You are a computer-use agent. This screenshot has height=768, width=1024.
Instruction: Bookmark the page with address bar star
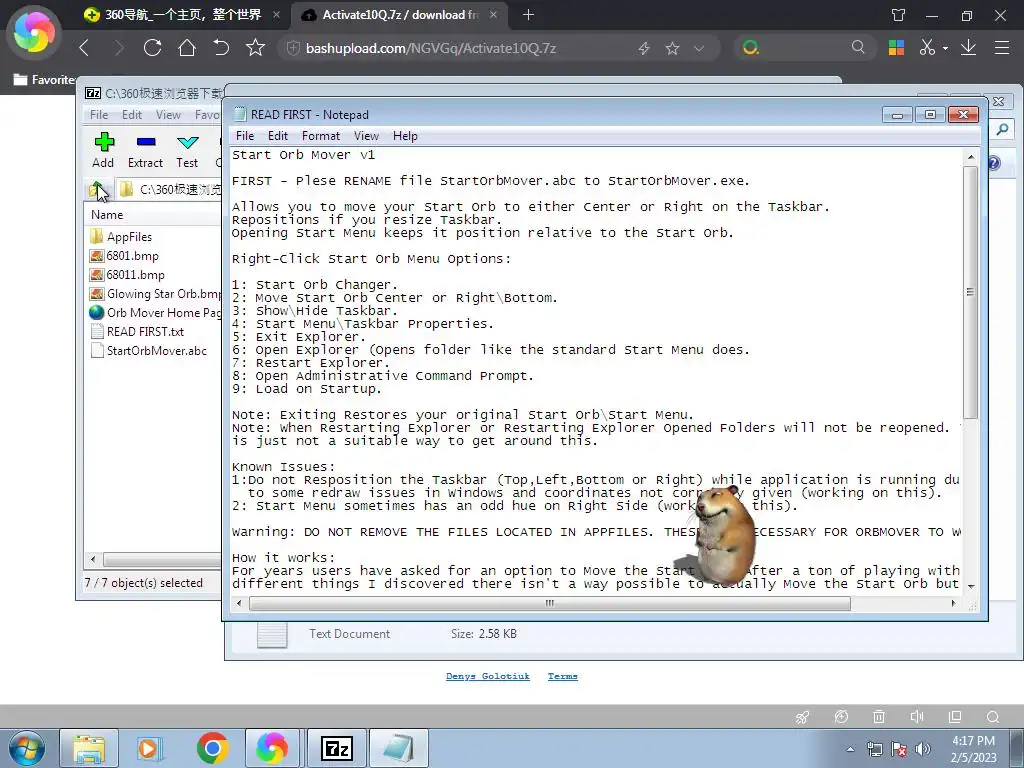point(672,48)
